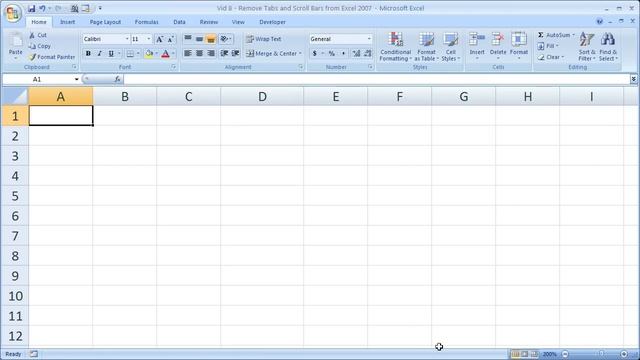Insert cells button
Viewport: 640px width, 360px height.
coord(477,46)
